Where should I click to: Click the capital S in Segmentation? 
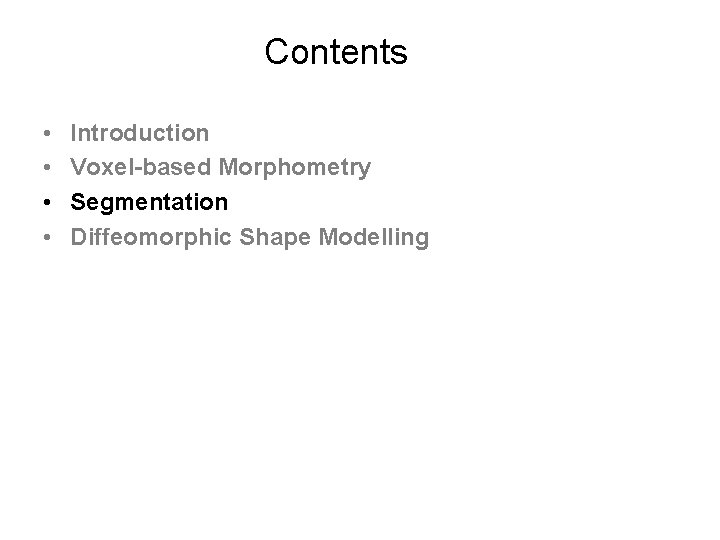coord(78,202)
